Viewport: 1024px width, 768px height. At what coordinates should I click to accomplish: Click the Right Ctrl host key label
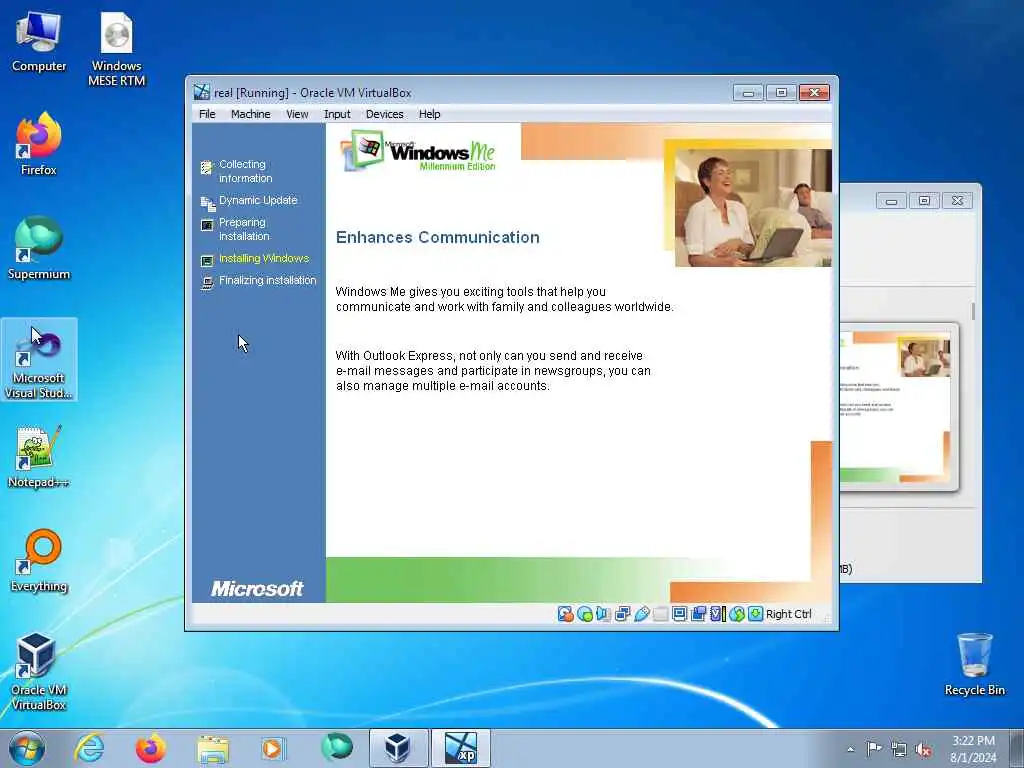788,614
